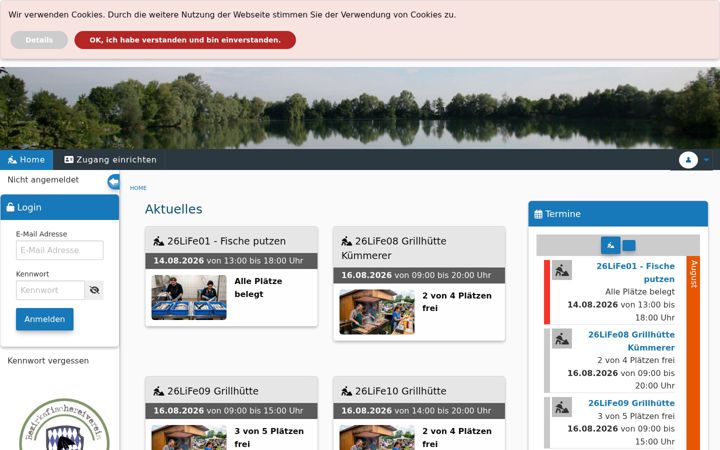Screen dimensions: 720x450
Task: Select the second blue filter button in Termine
Action: pyautogui.click(x=629, y=245)
